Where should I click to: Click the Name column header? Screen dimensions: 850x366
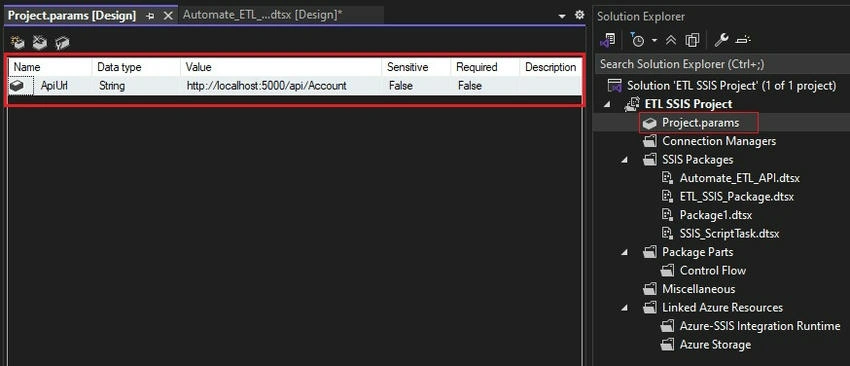click(50, 67)
